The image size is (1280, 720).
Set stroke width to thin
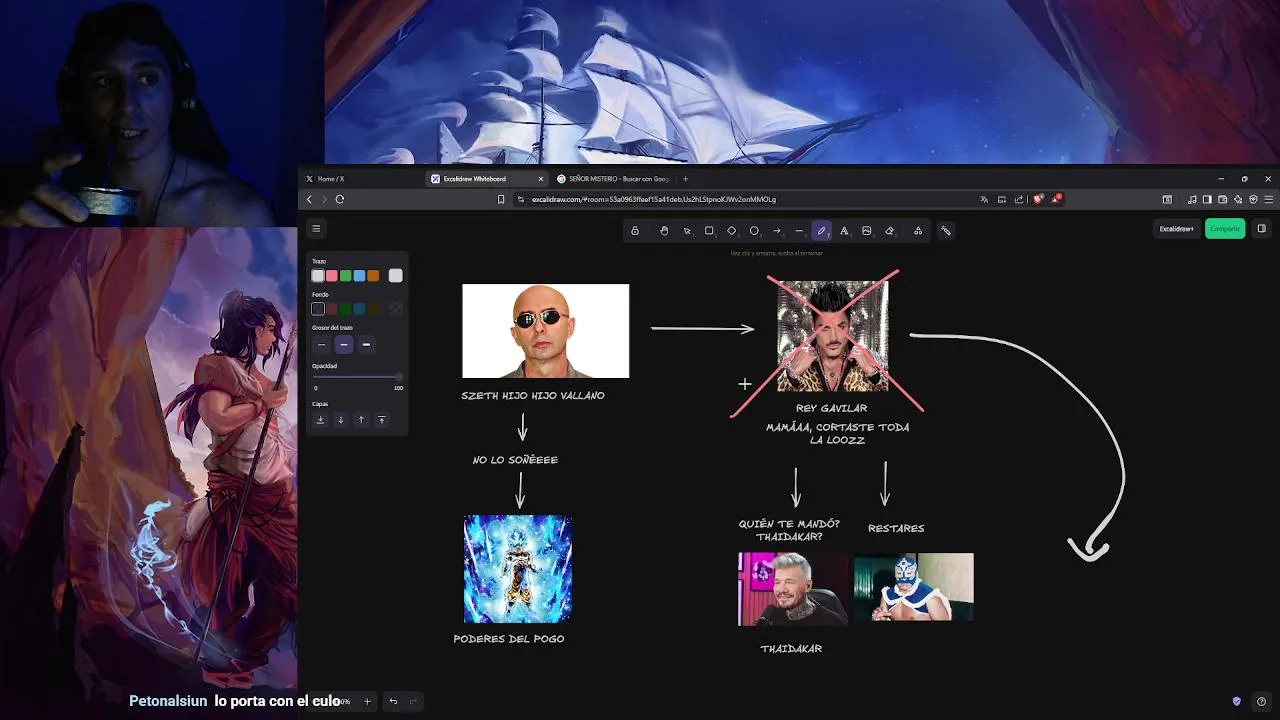point(321,345)
